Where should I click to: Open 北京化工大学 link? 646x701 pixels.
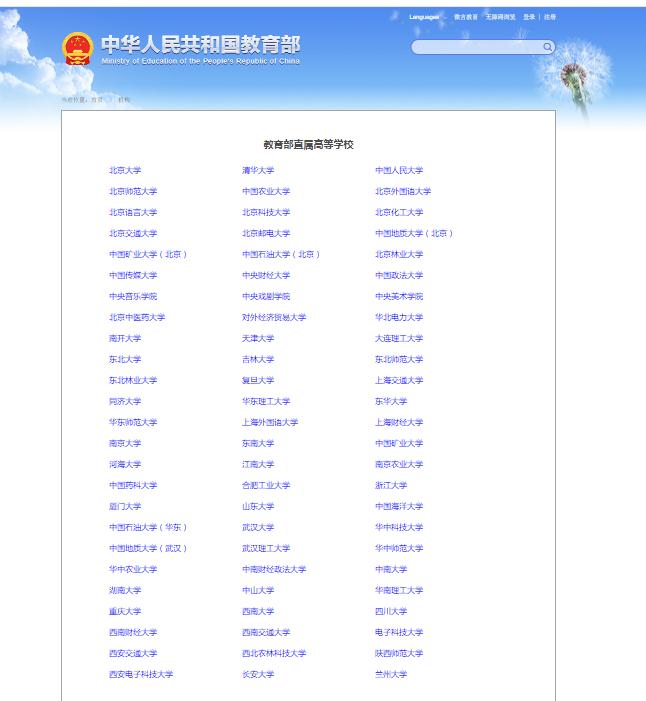[399, 212]
